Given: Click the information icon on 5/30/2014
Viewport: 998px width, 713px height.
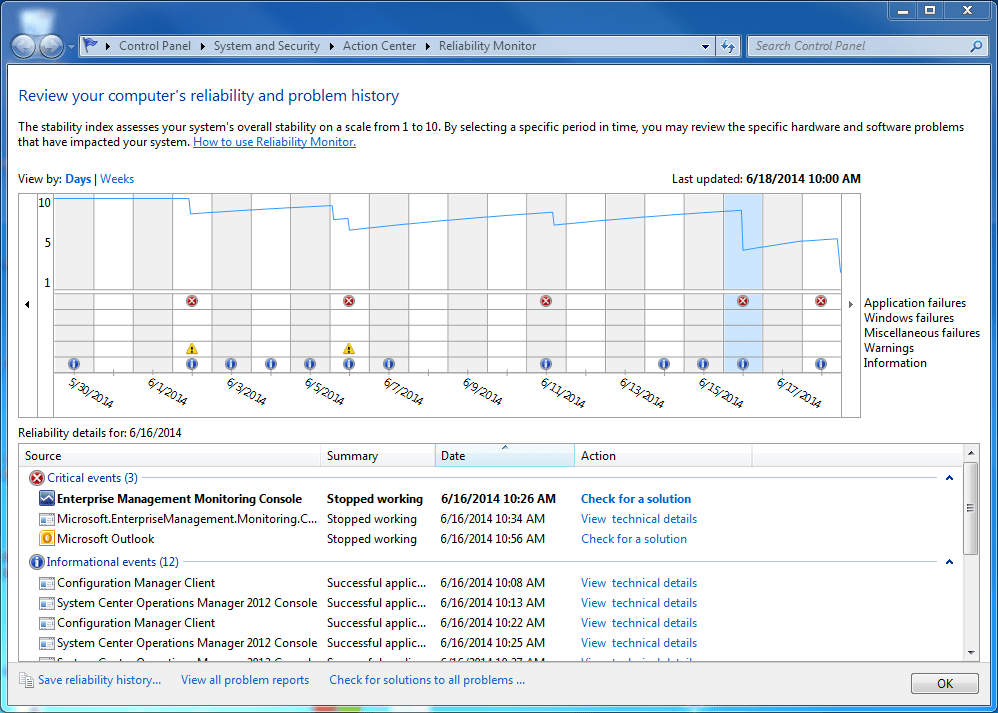Looking at the screenshot, I should click(x=73, y=364).
